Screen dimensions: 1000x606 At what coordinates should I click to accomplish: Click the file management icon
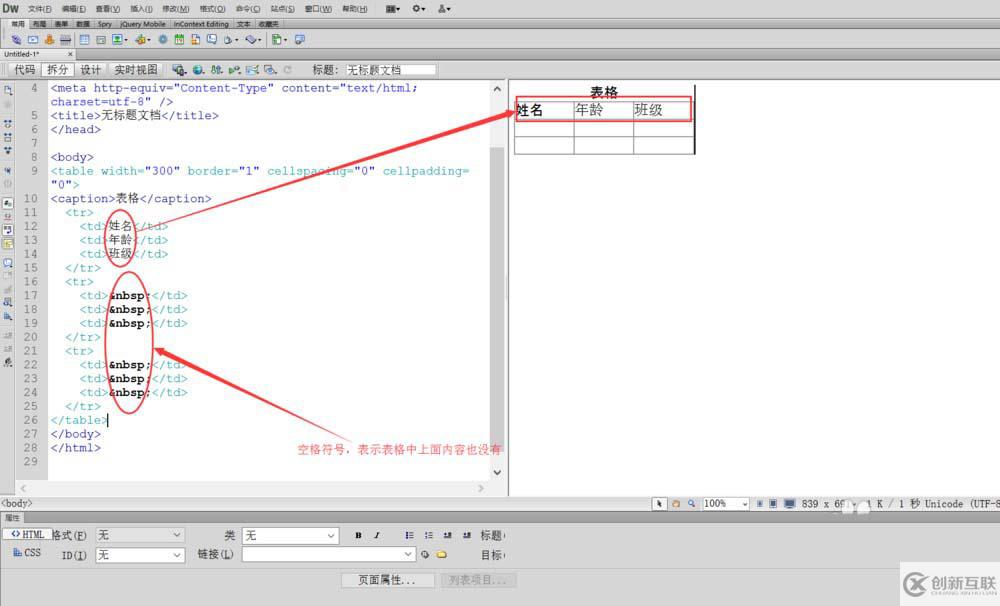tap(217, 70)
